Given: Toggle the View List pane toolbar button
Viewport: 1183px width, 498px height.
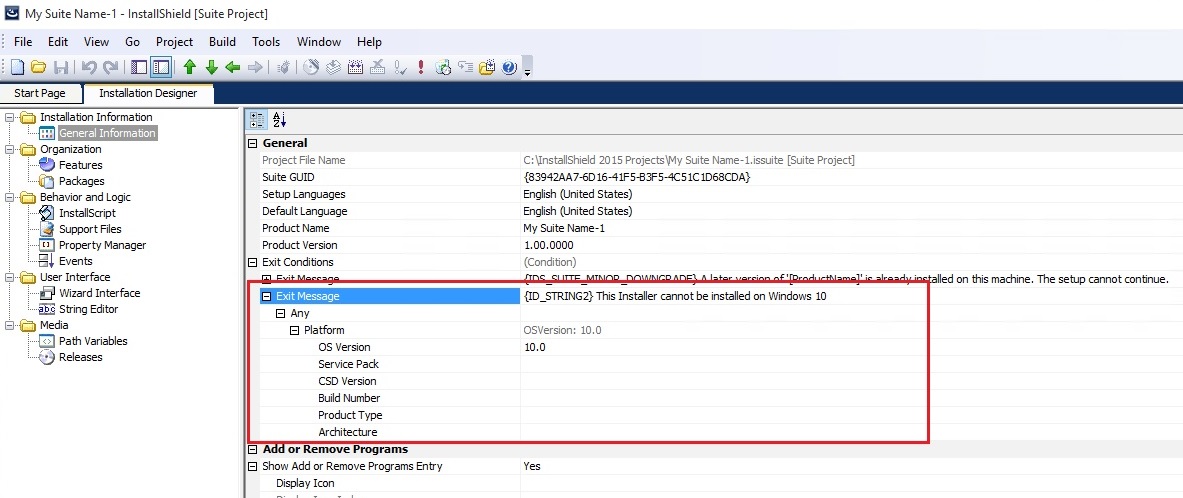Looking at the screenshot, I should point(139,67).
